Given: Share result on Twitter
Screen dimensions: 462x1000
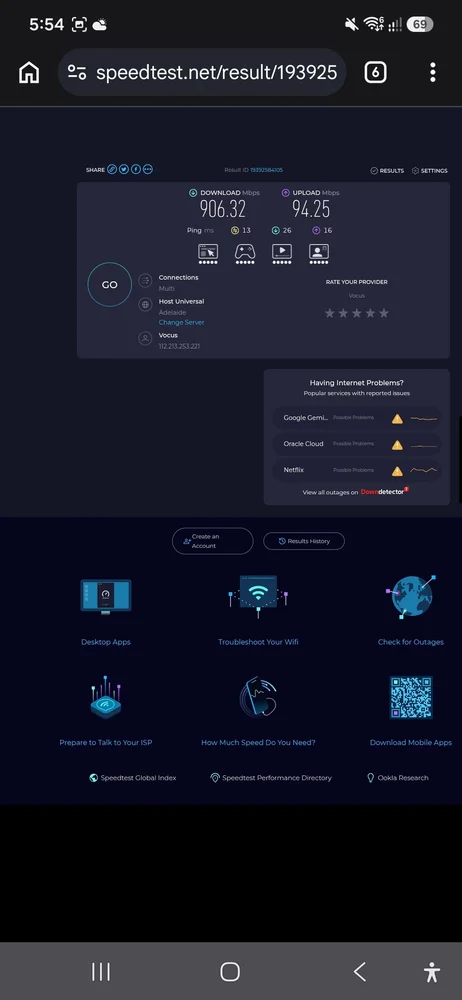Looking at the screenshot, I should click(124, 169).
